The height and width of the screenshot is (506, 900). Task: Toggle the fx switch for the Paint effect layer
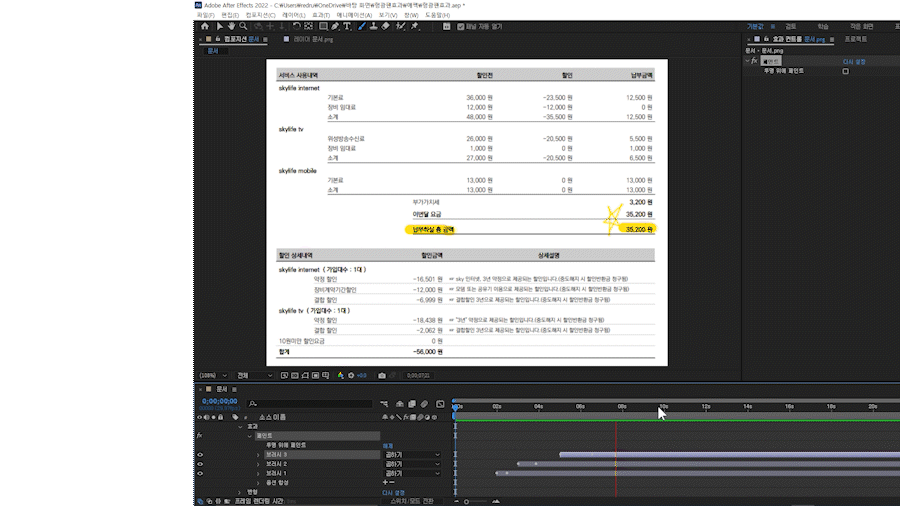click(199, 436)
